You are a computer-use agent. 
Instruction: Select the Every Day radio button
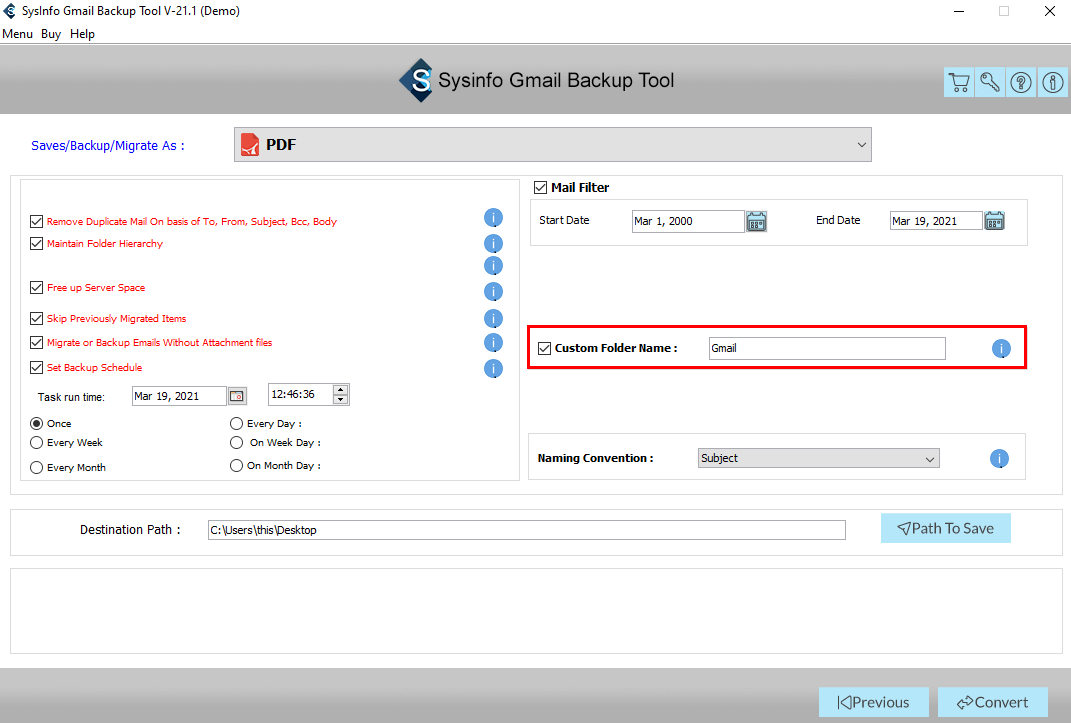pyautogui.click(x=236, y=423)
